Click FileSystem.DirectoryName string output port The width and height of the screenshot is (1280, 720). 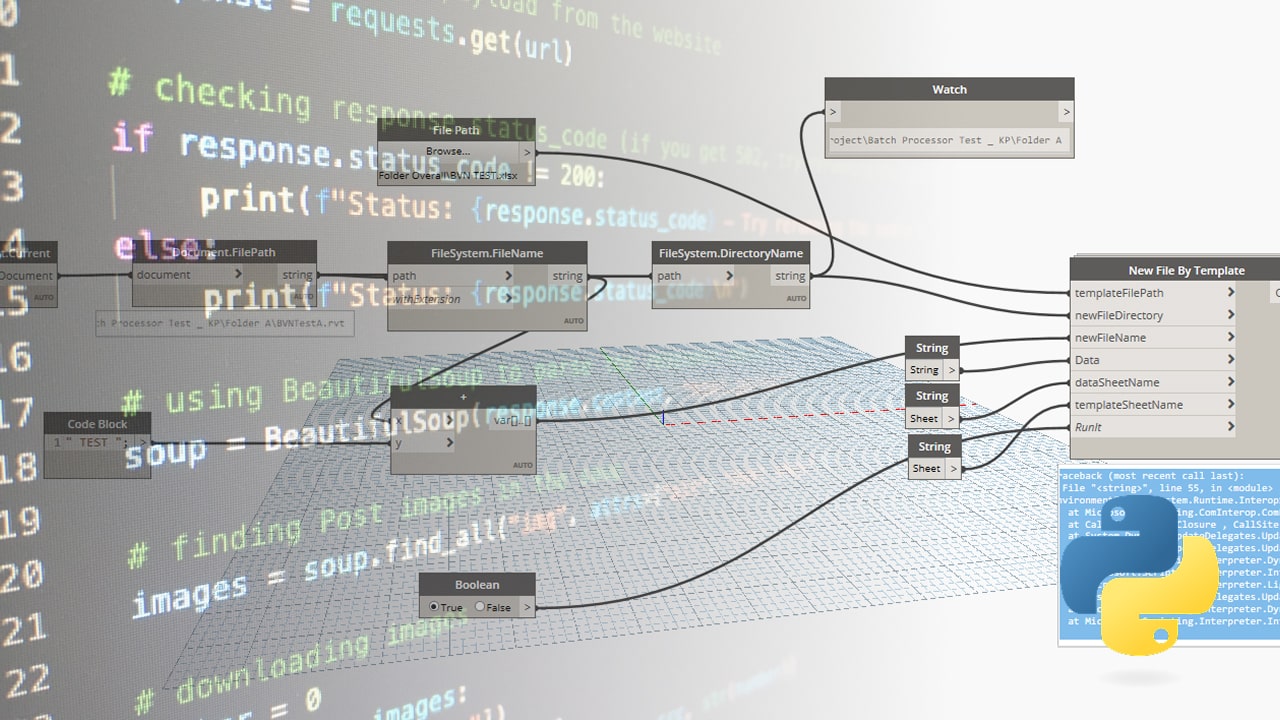tap(789, 276)
